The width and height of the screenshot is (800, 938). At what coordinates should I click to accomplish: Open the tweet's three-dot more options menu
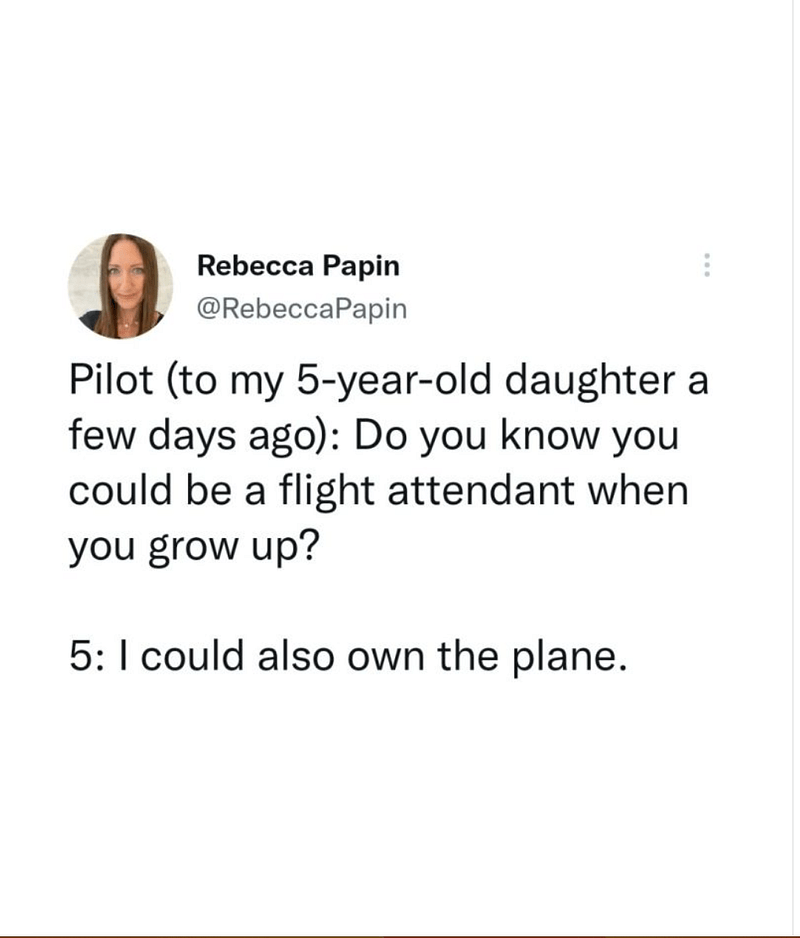coord(707,265)
